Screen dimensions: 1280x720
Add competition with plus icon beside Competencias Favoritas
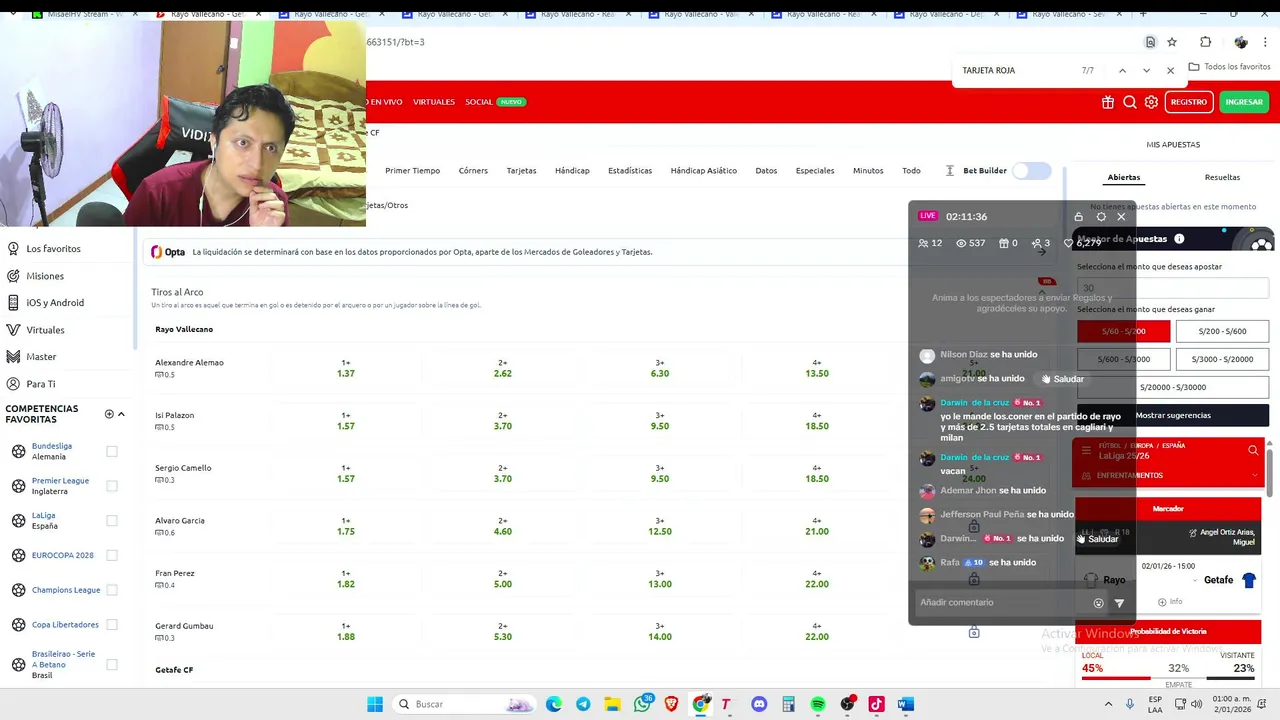(109, 414)
